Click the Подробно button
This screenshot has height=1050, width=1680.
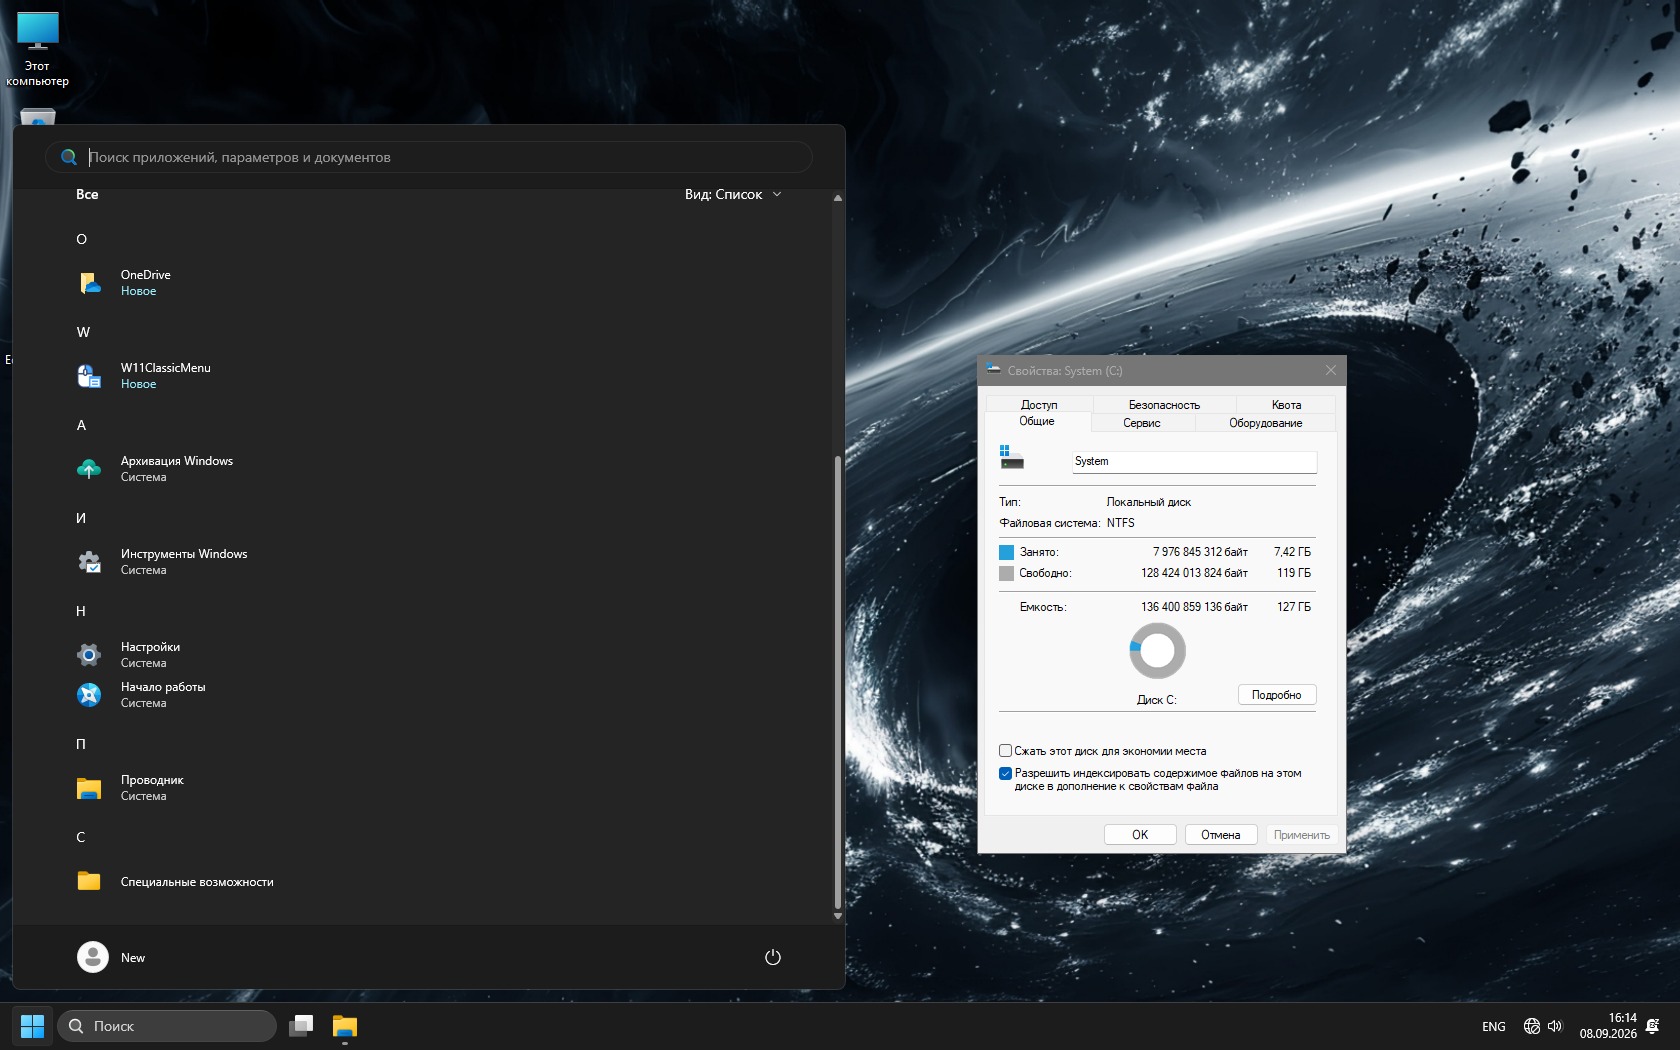tap(1277, 695)
